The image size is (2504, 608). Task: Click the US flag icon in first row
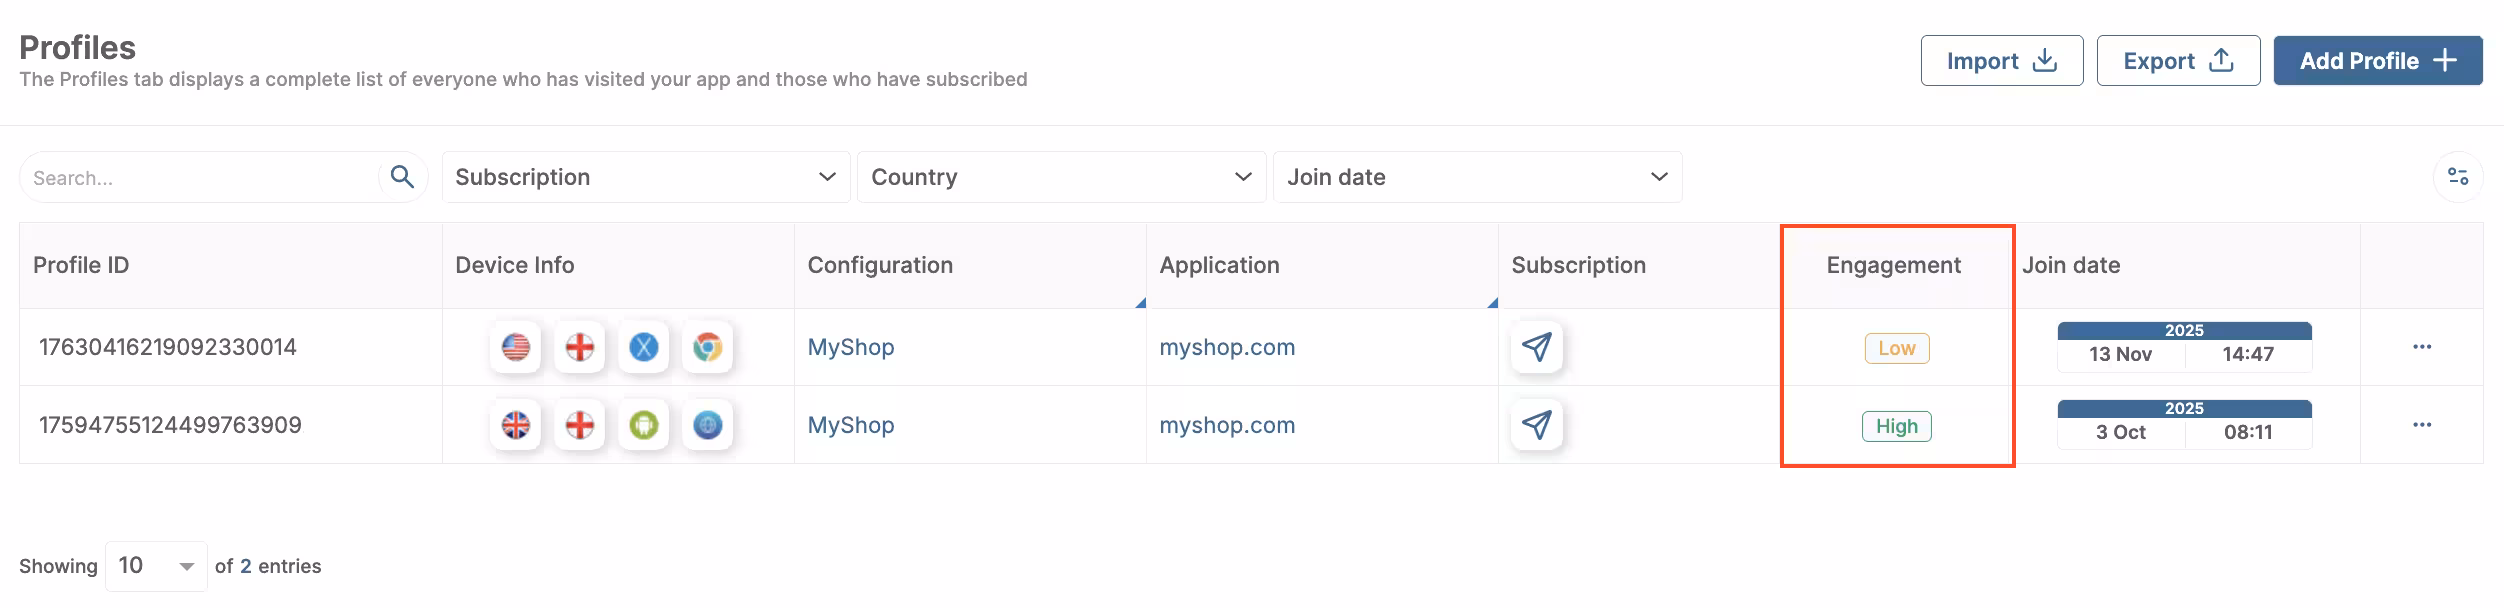(x=515, y=347)
